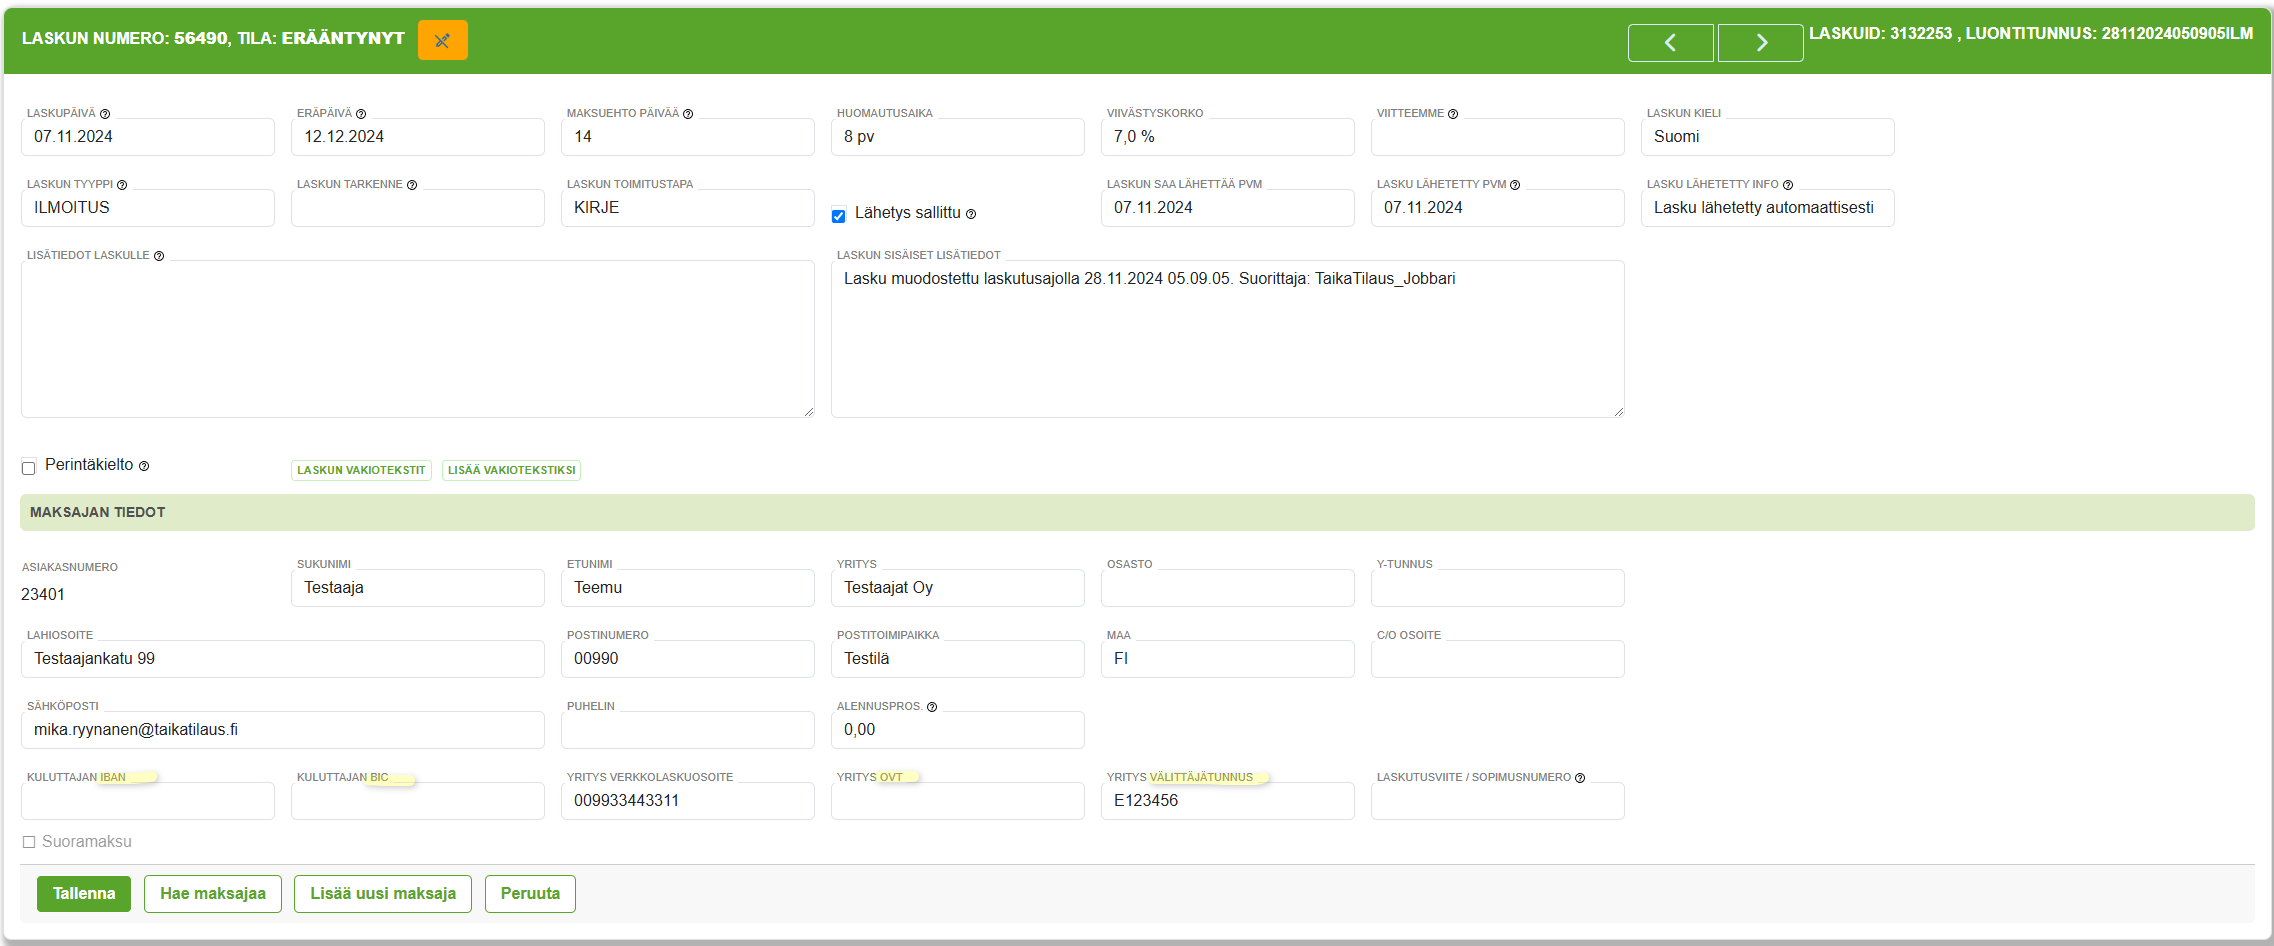Viewport: 2274px width, 946px height.
Task: Click the Tallenna button
Action: coord(84,894)
